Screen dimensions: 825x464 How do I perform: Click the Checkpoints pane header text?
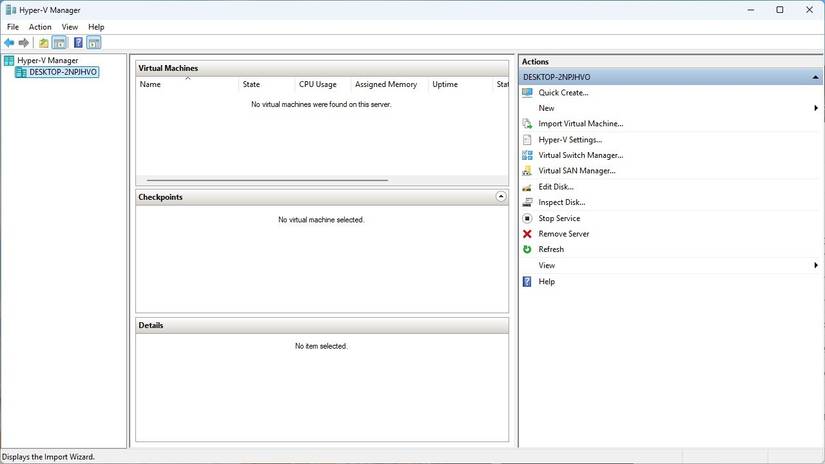(x=160, y=197)
